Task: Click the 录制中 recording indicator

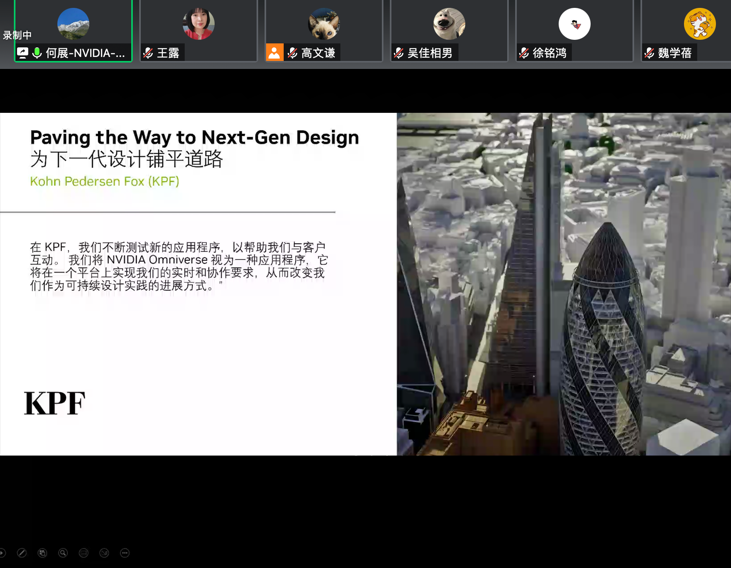Action: coord(17,35)
